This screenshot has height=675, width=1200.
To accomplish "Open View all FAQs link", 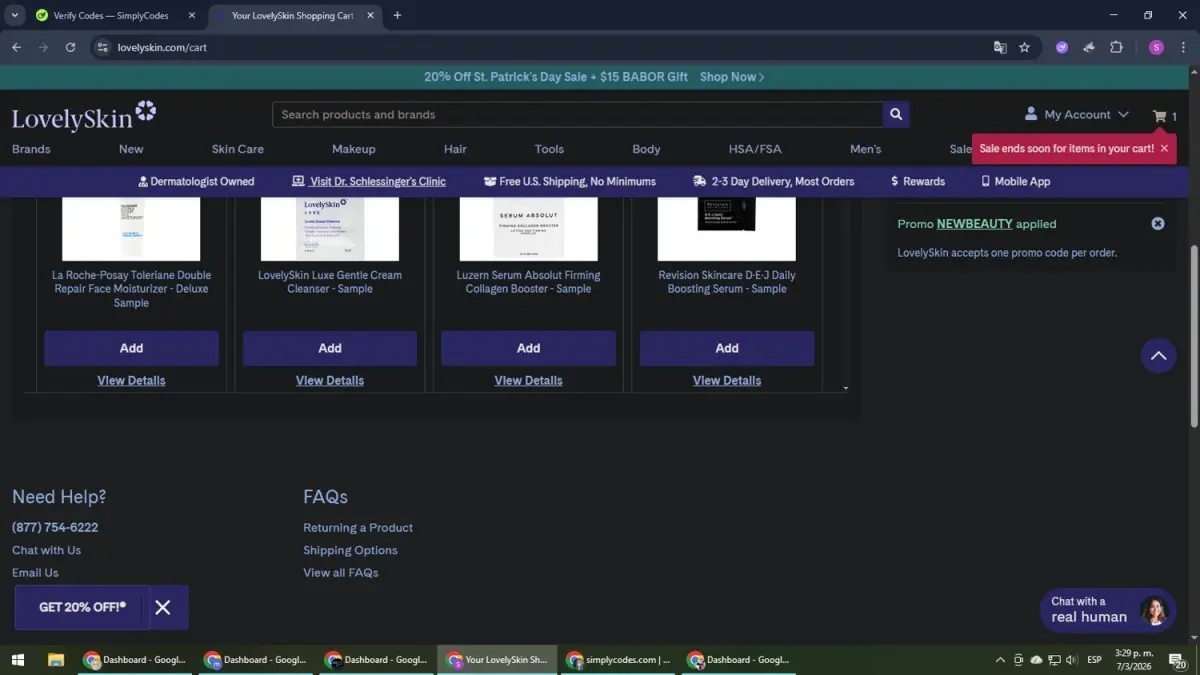I will coord(341,573).
